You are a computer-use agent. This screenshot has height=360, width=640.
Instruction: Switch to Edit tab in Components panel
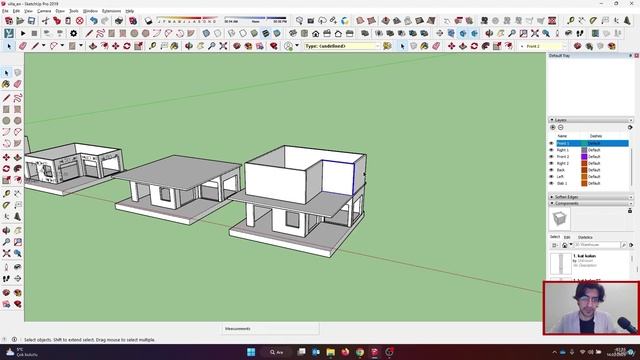[x=567, y=237]
